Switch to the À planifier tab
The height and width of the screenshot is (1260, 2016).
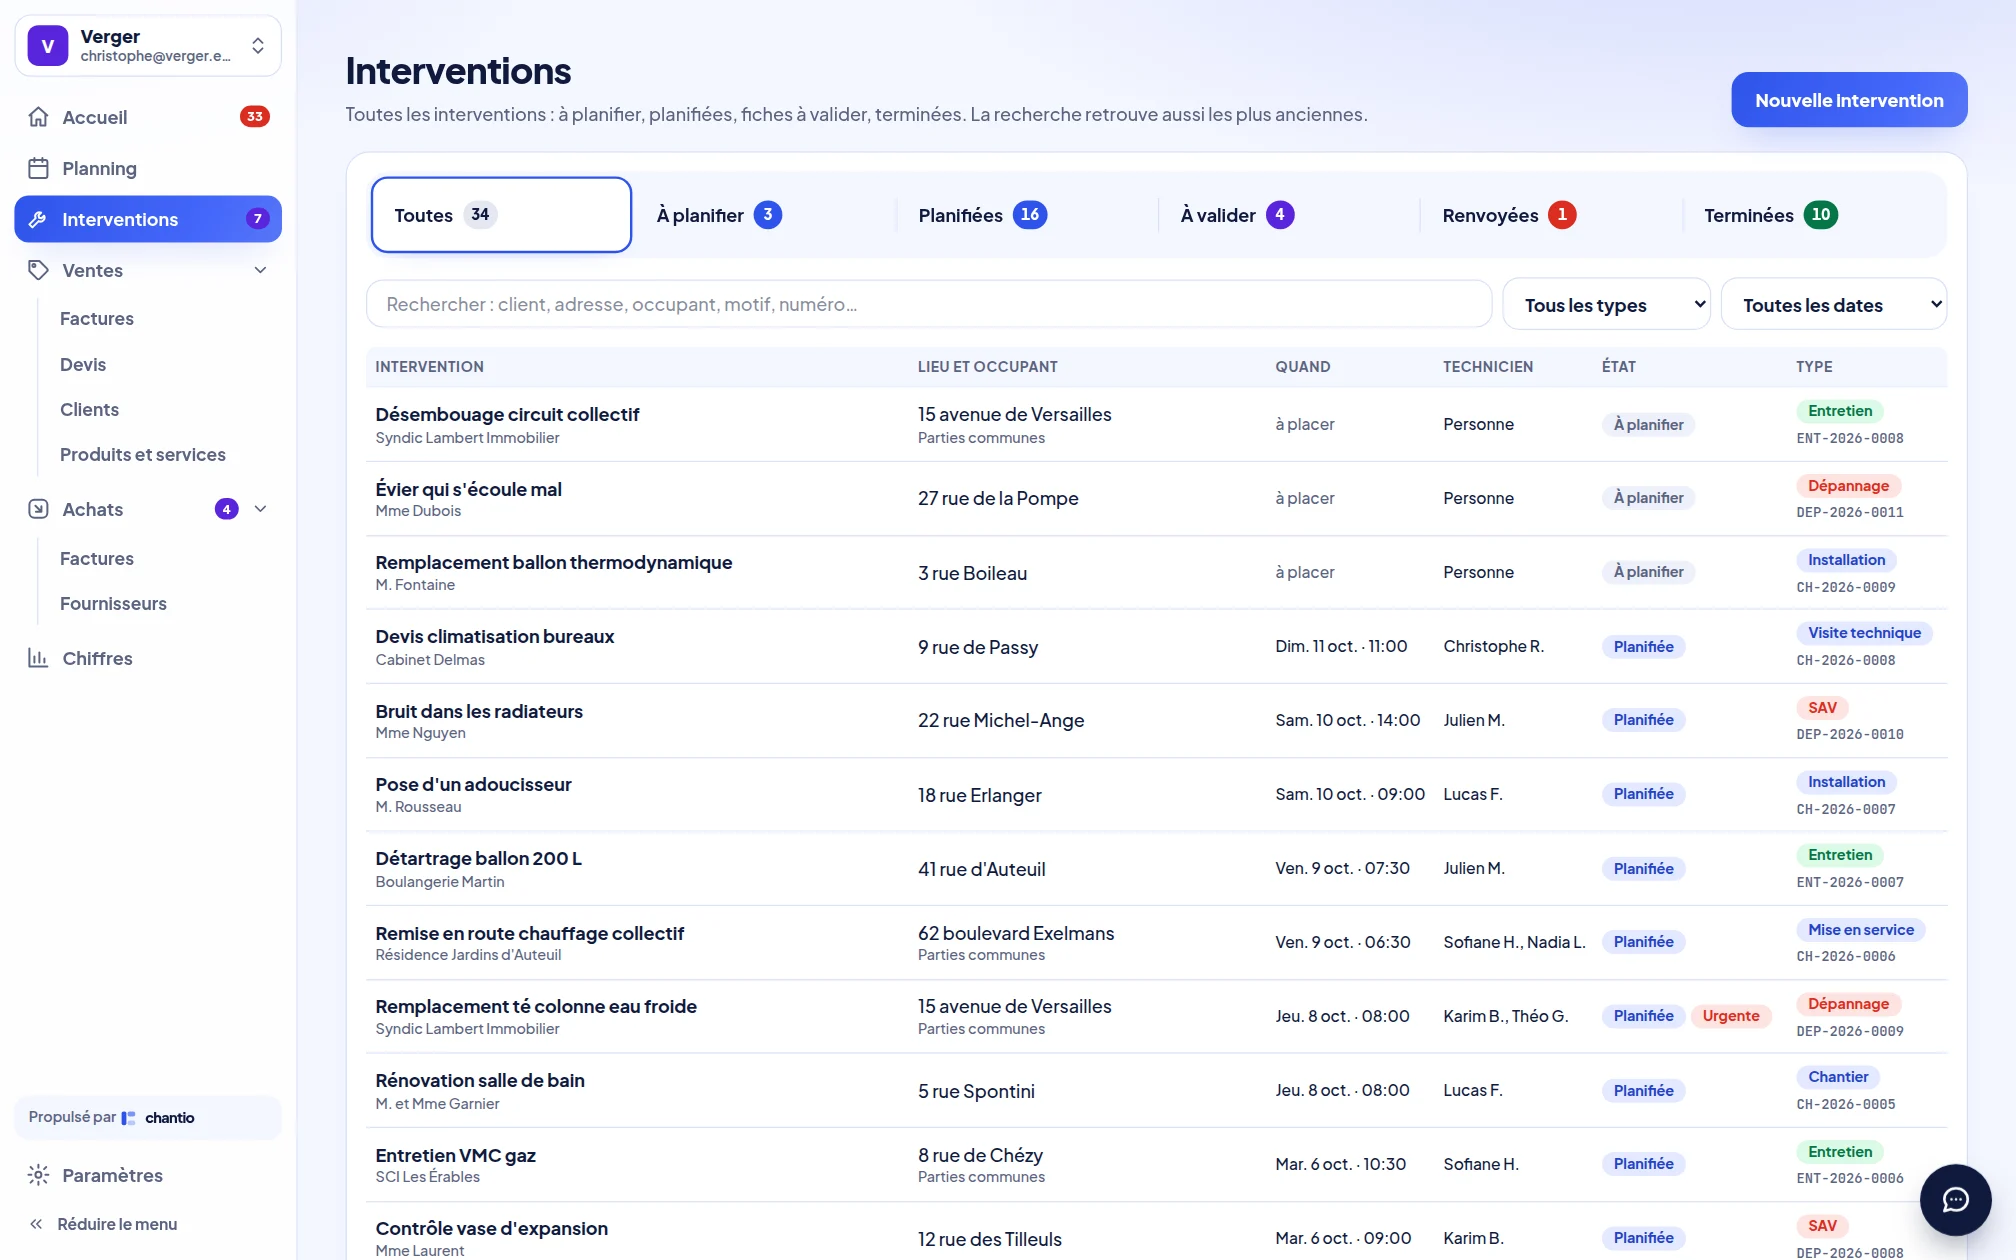pyautogui.click(x=763, y=215)
